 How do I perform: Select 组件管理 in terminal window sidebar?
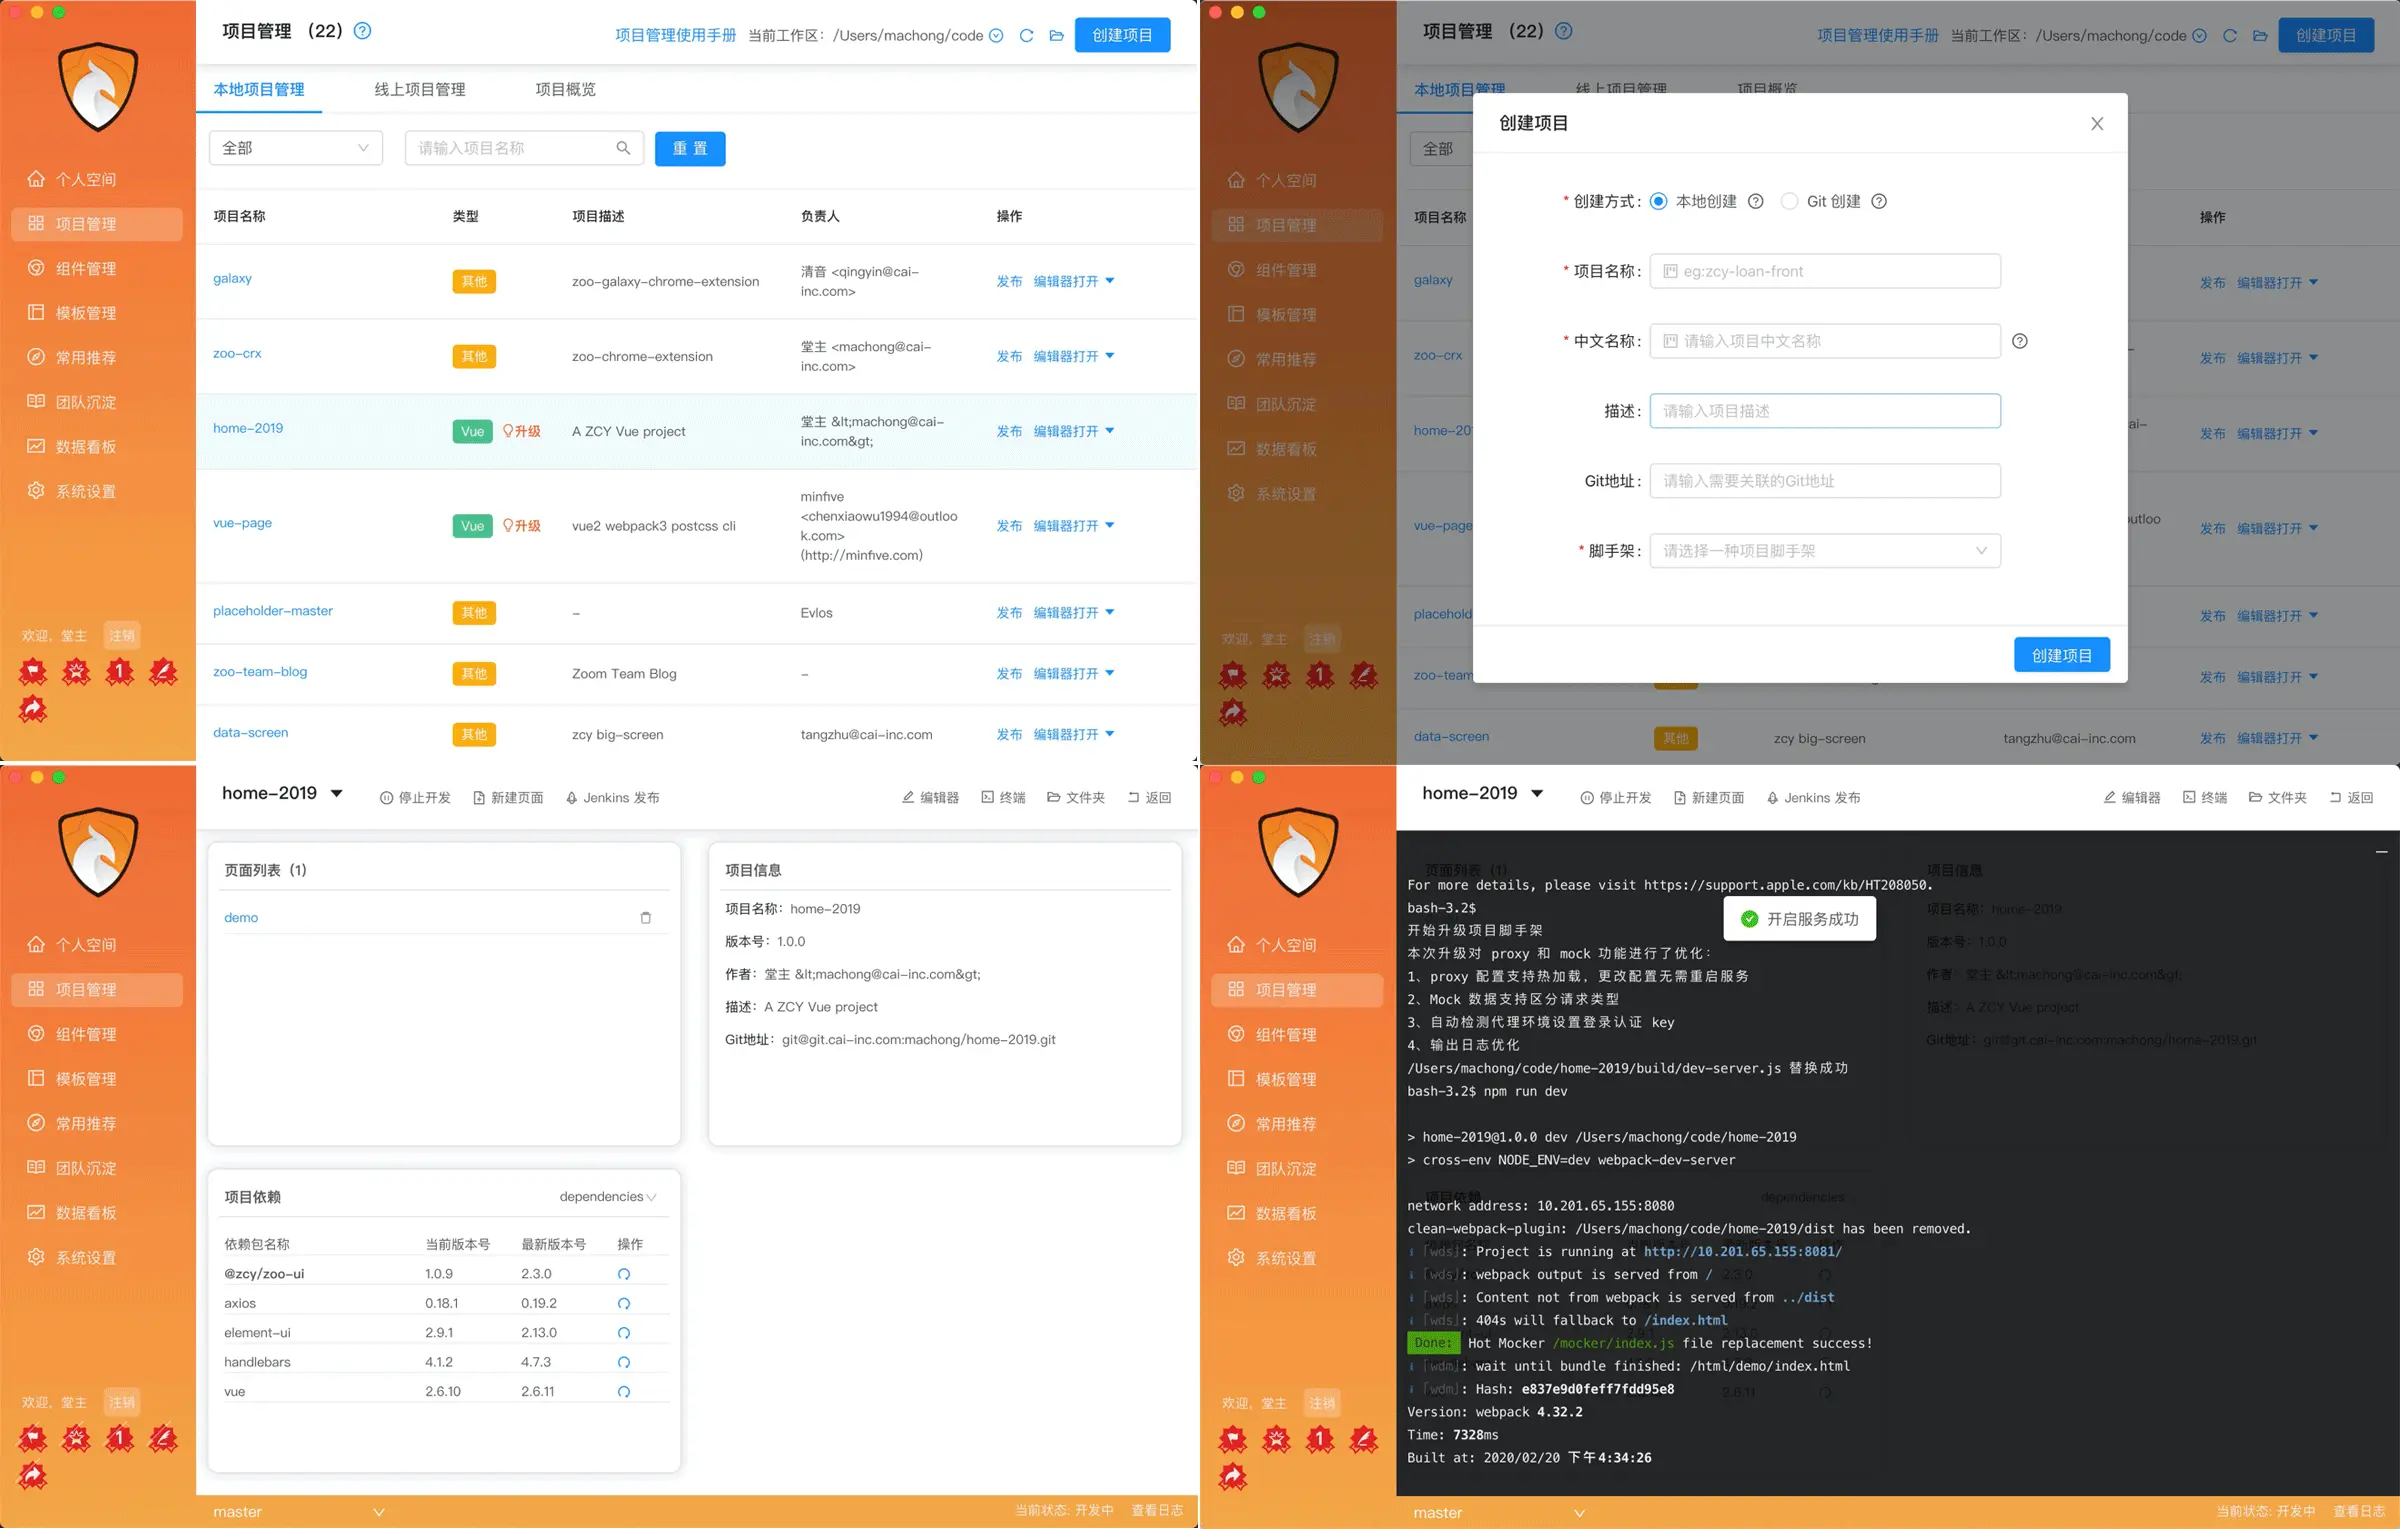pyautogui.click(x=1272, y=1034)
